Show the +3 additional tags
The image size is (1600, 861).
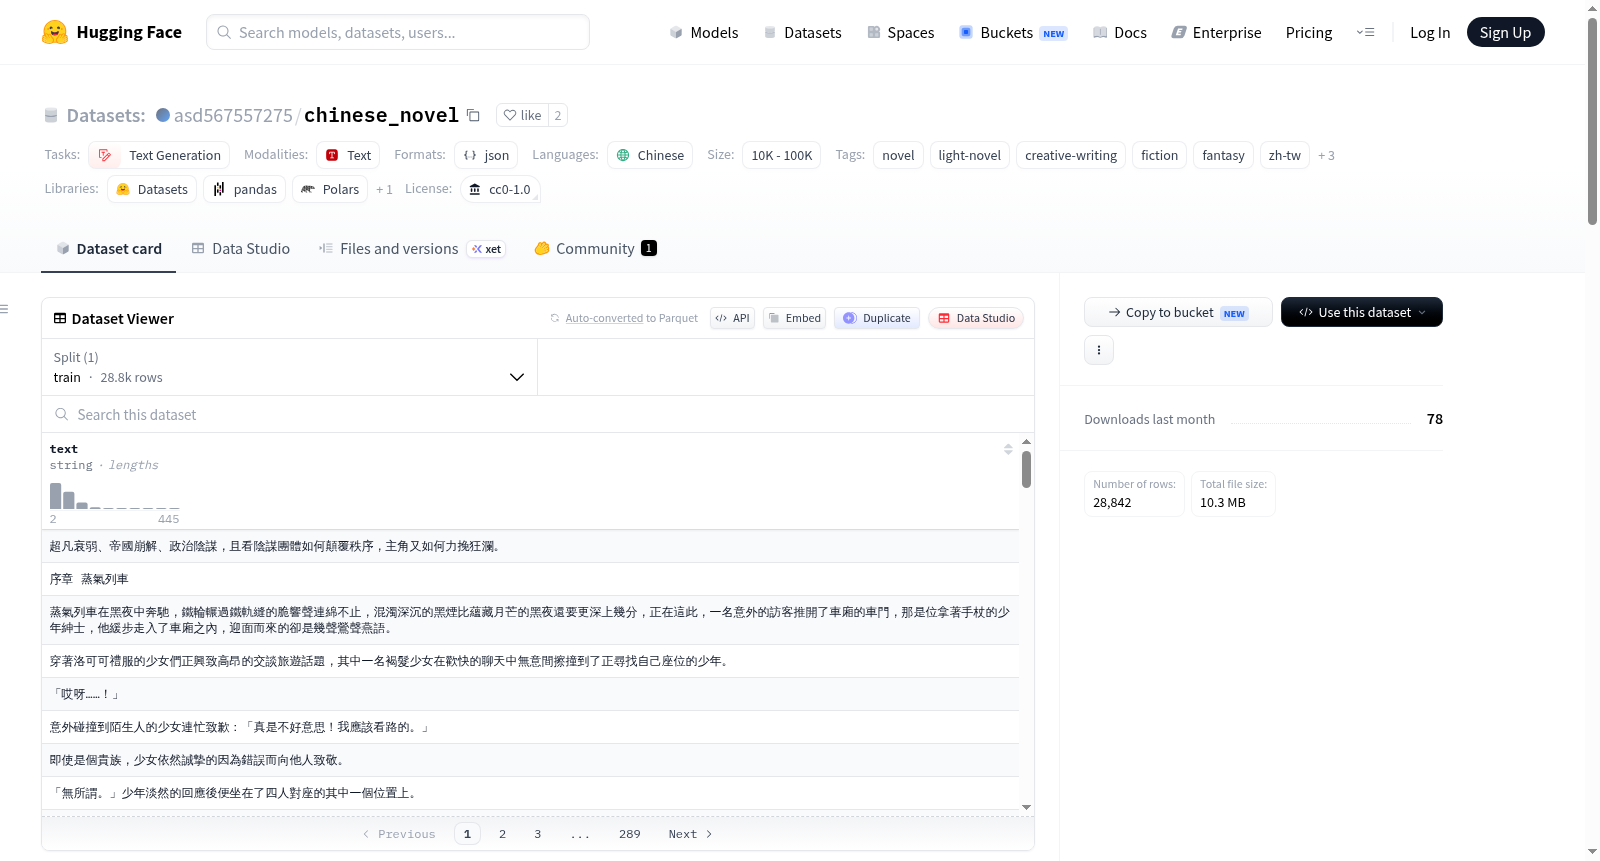click(1326, 155)
